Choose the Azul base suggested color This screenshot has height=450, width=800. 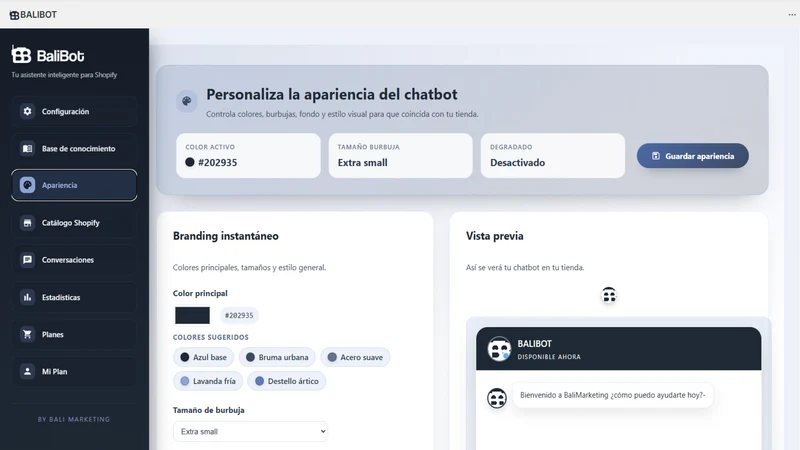(203, 357)
